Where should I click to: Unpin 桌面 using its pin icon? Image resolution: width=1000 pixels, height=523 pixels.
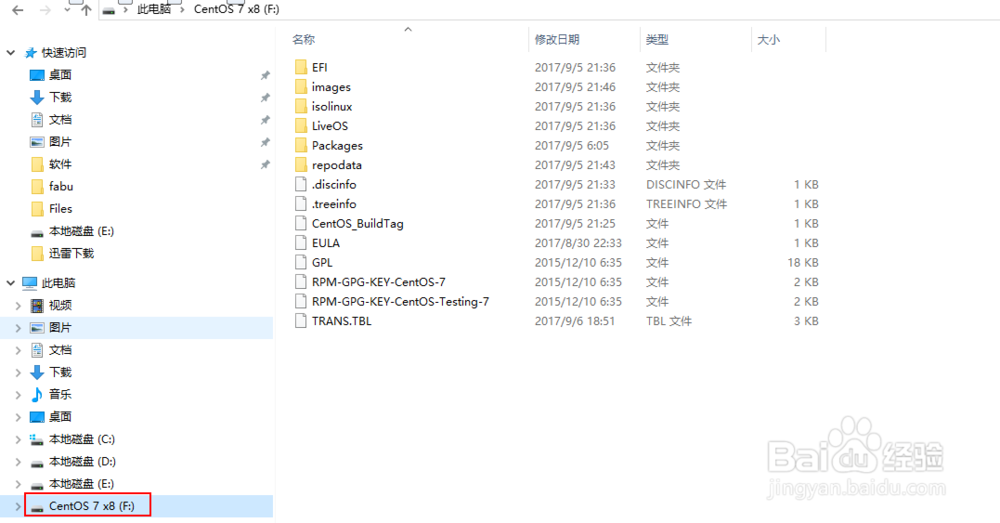265,75
